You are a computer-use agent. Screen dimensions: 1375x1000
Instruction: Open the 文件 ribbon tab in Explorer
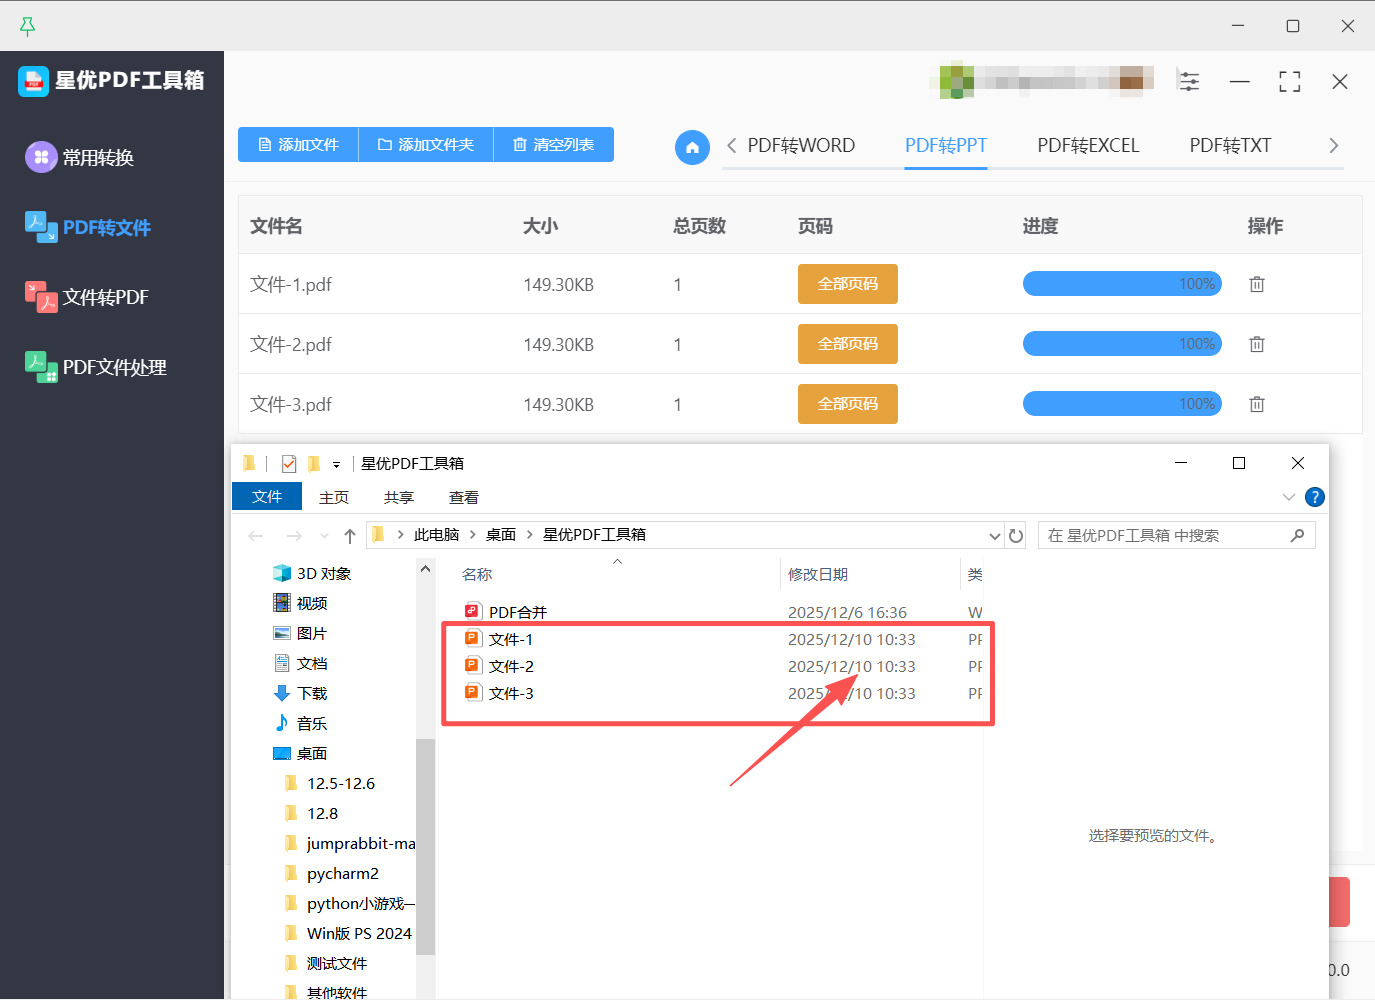tap(267, 497)
